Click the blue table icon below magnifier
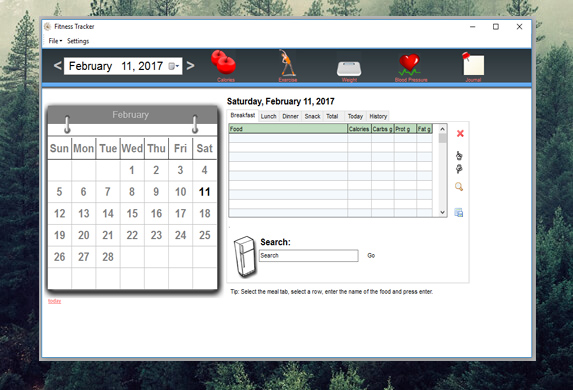 click(x=459, y=212)
